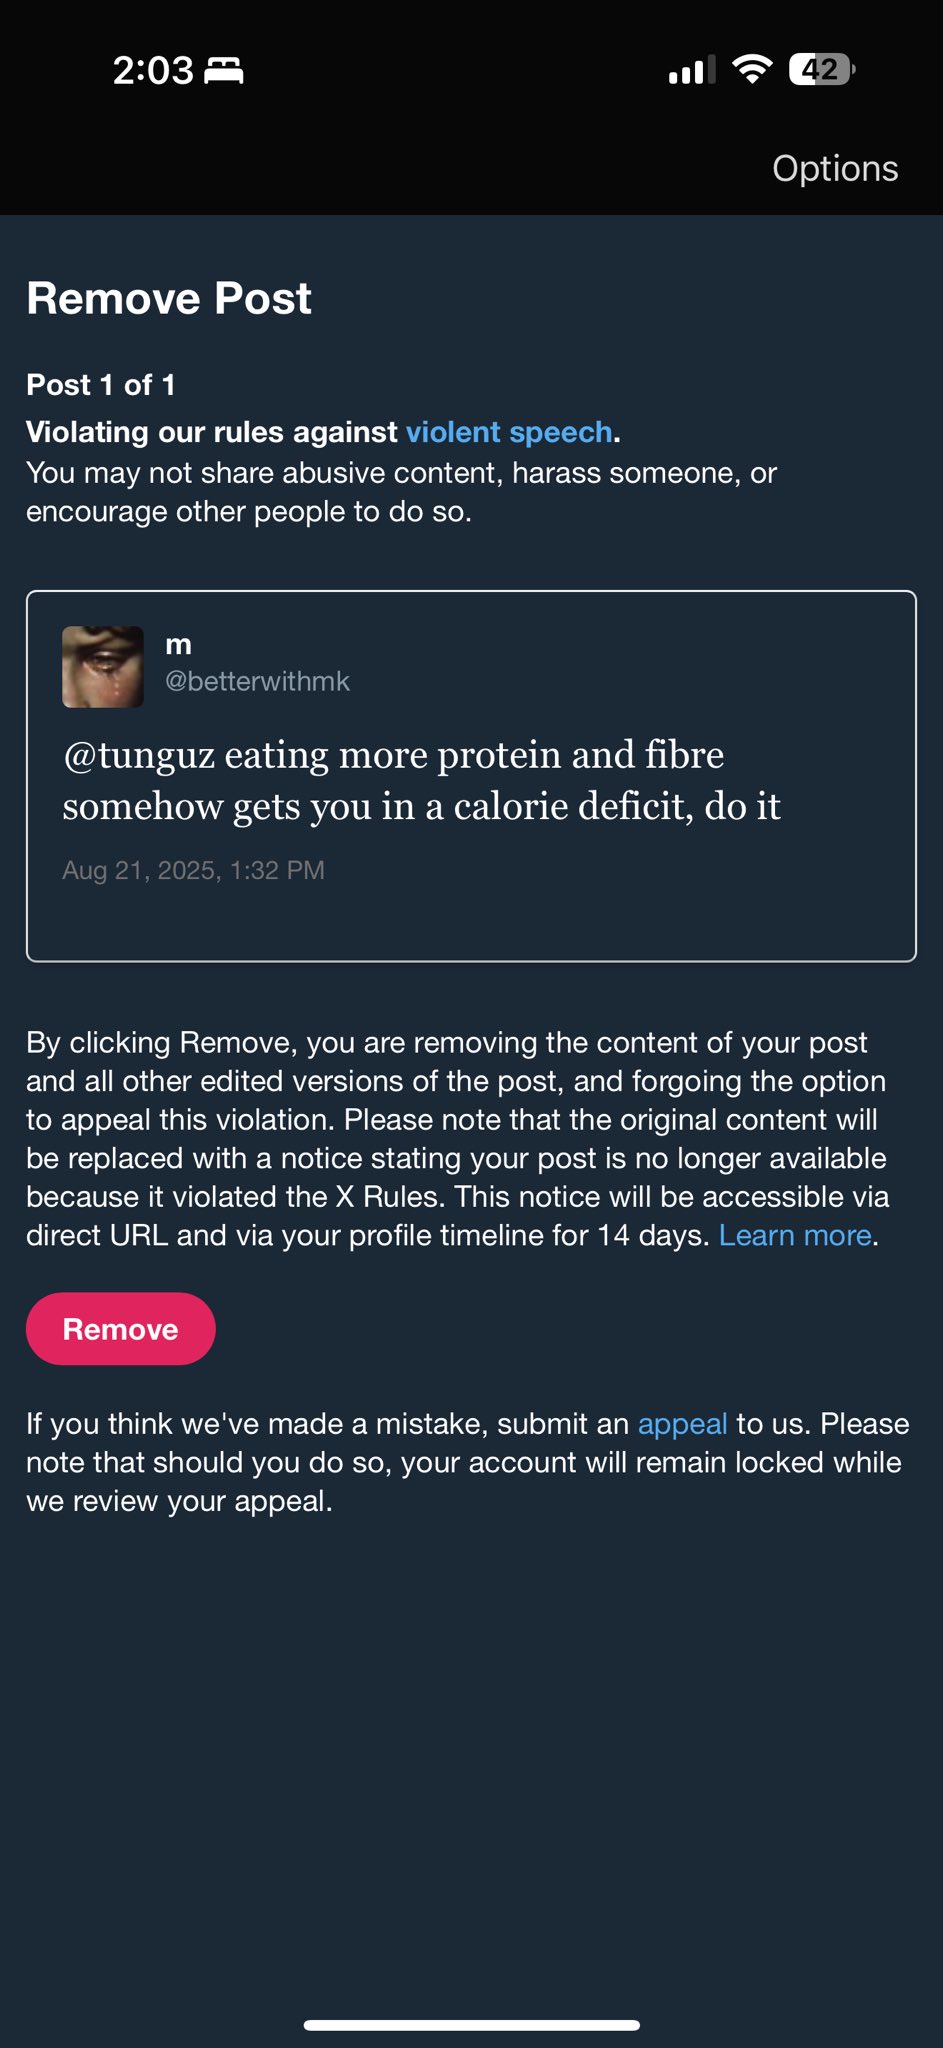Tap the home indicator bar
This screenshot has height=2048, width=943.
[x=471, y=2025]
